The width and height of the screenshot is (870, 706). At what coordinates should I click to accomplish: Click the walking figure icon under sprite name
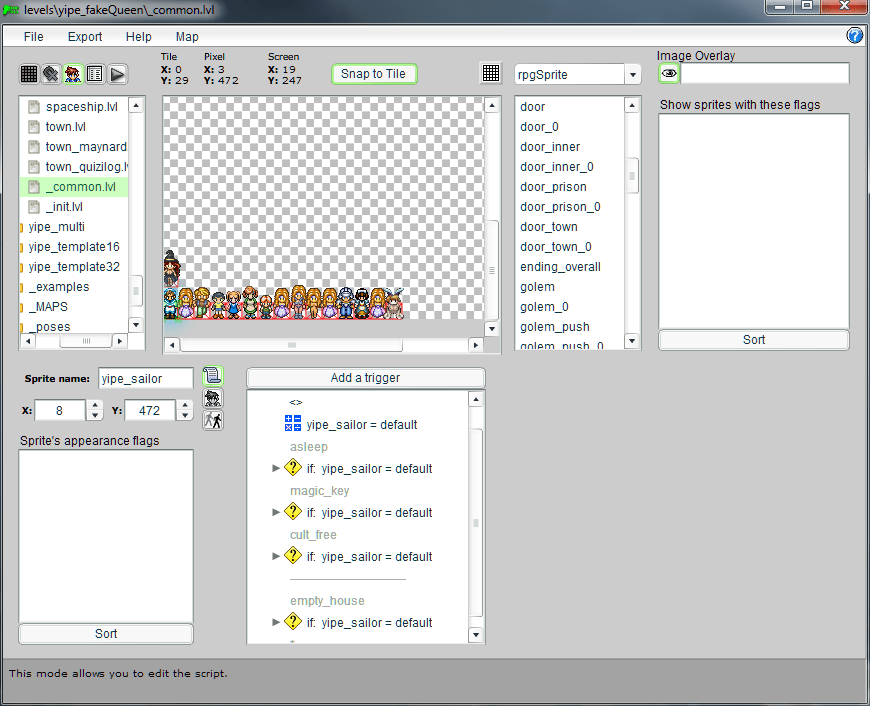tap(212, 421)
